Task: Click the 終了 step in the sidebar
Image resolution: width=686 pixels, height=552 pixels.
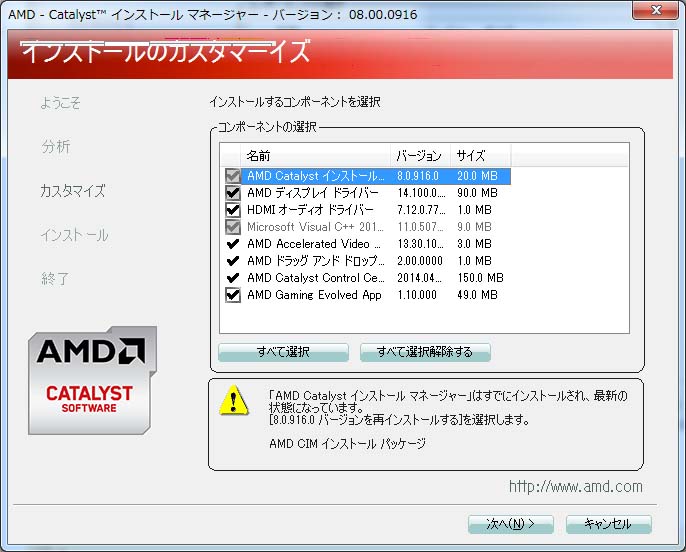Action: (x=55, y=279)
